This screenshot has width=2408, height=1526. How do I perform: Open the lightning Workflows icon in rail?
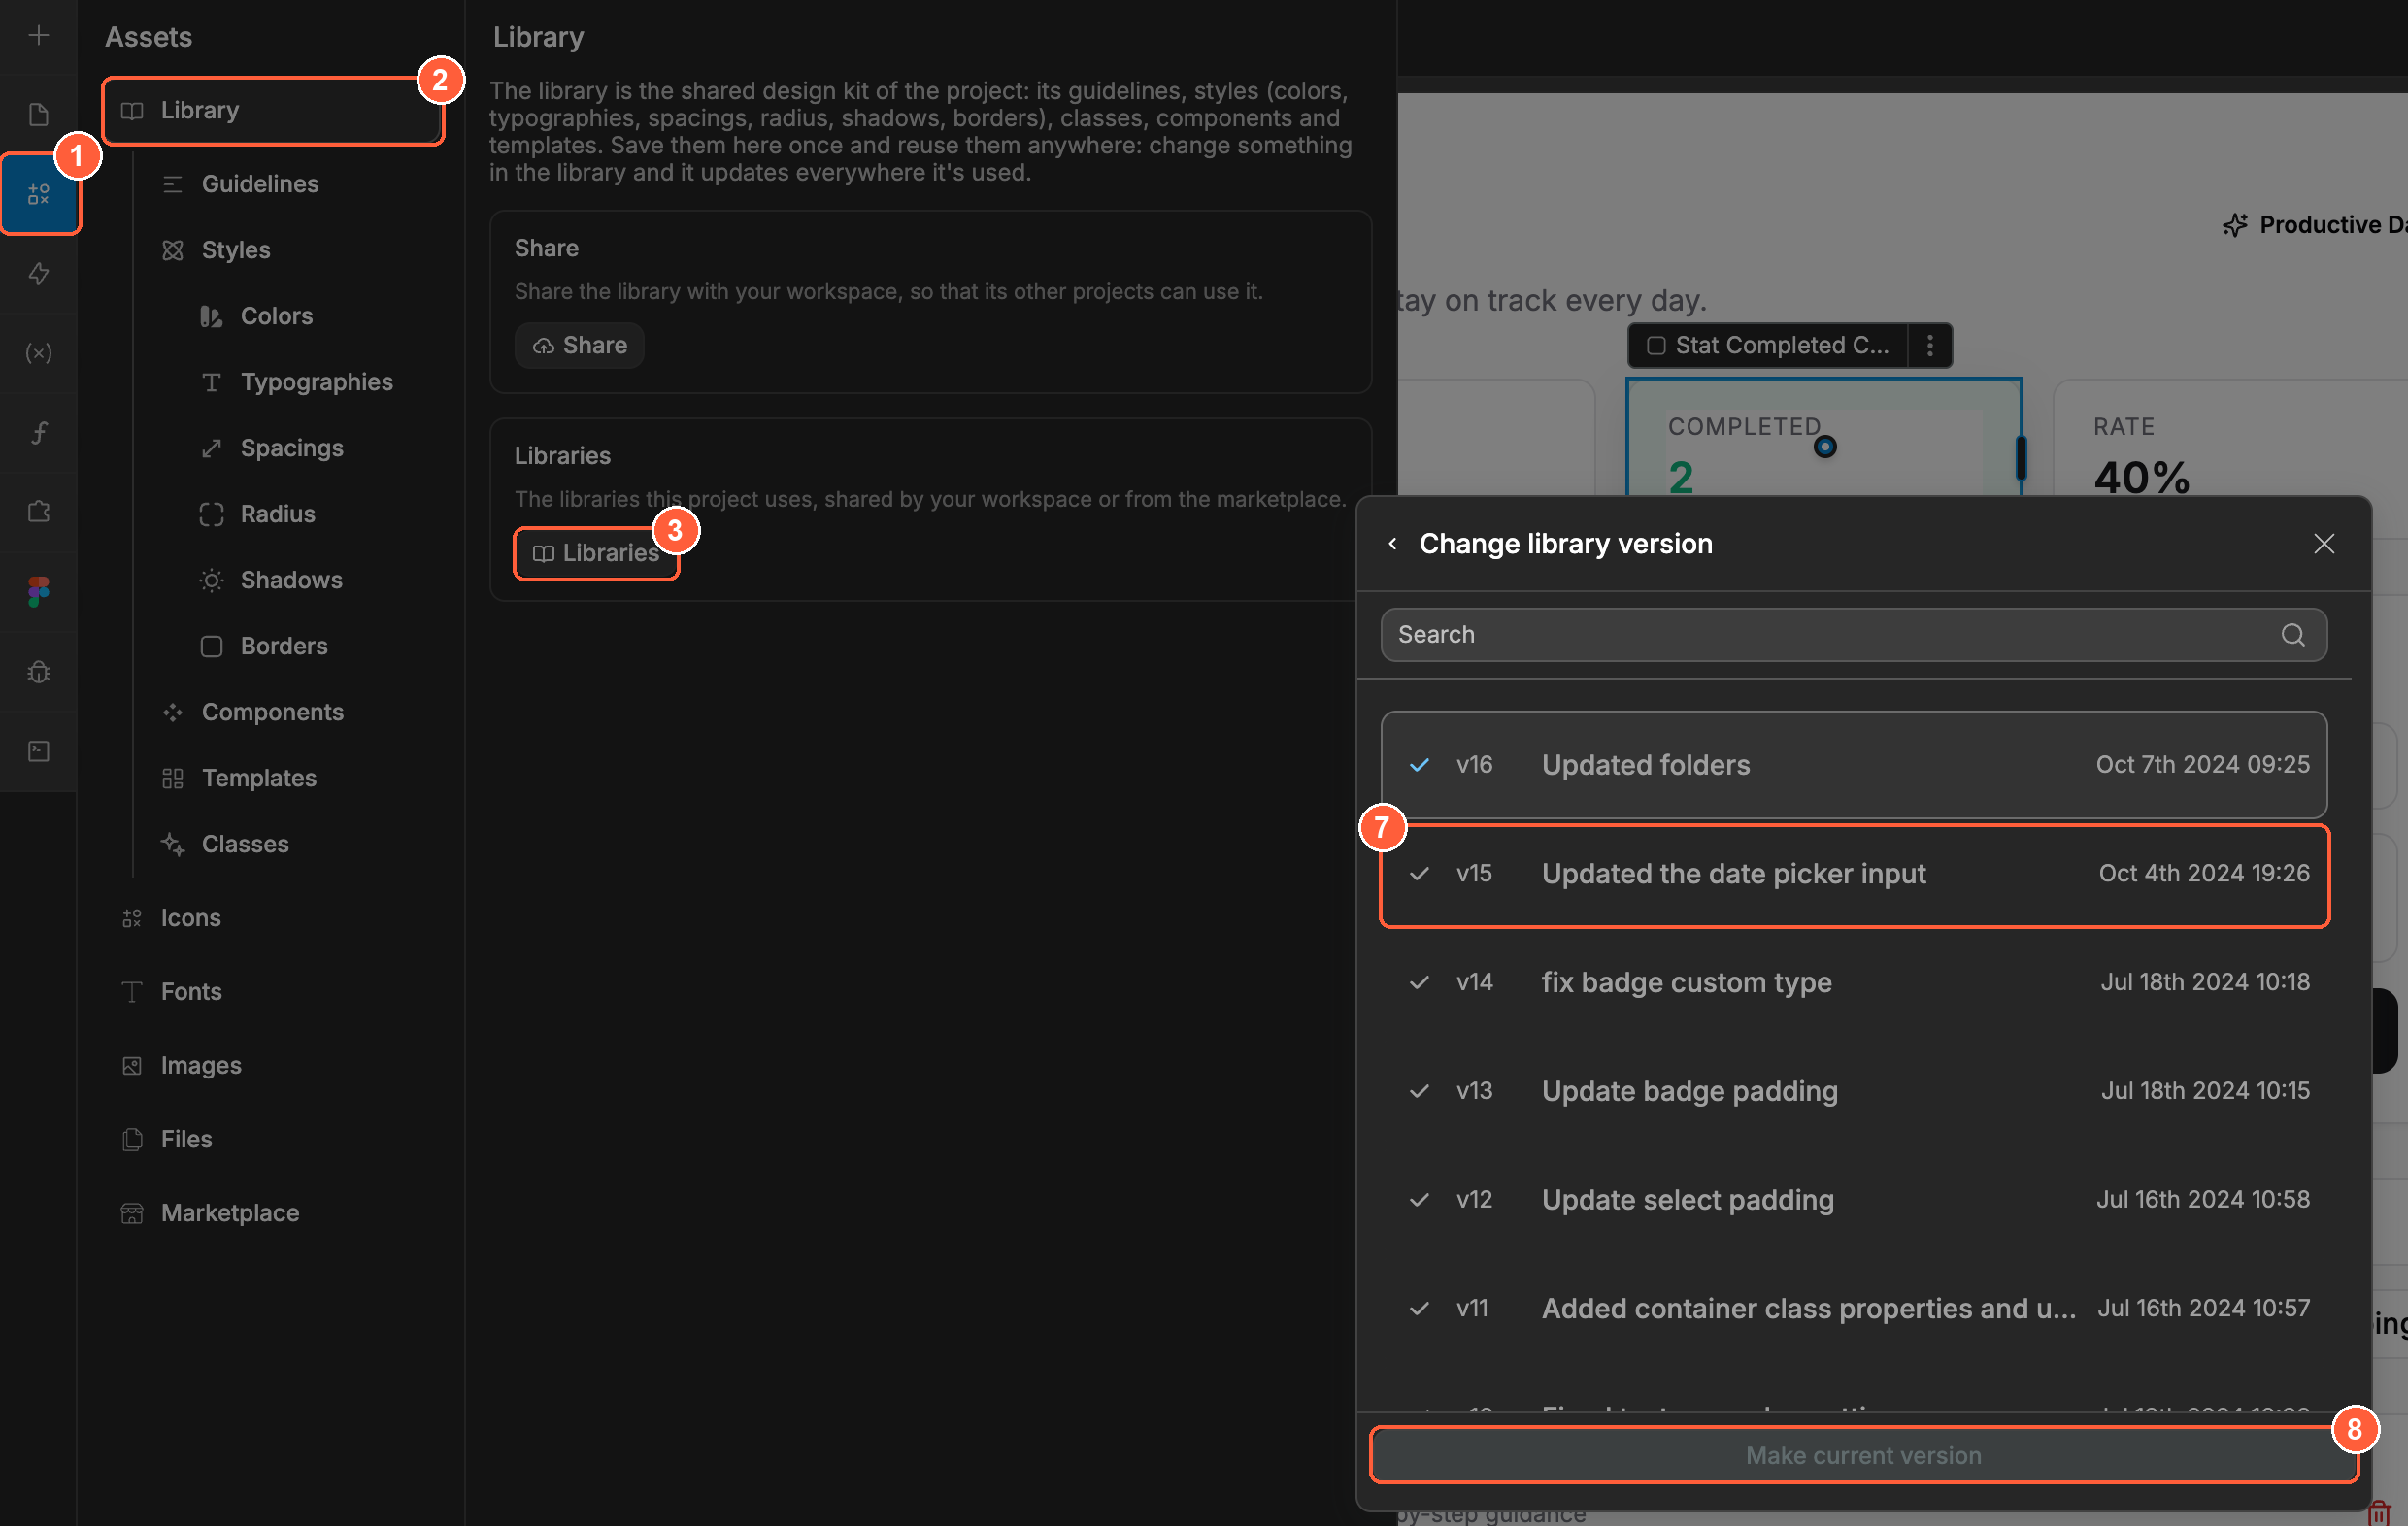(38, 273)
